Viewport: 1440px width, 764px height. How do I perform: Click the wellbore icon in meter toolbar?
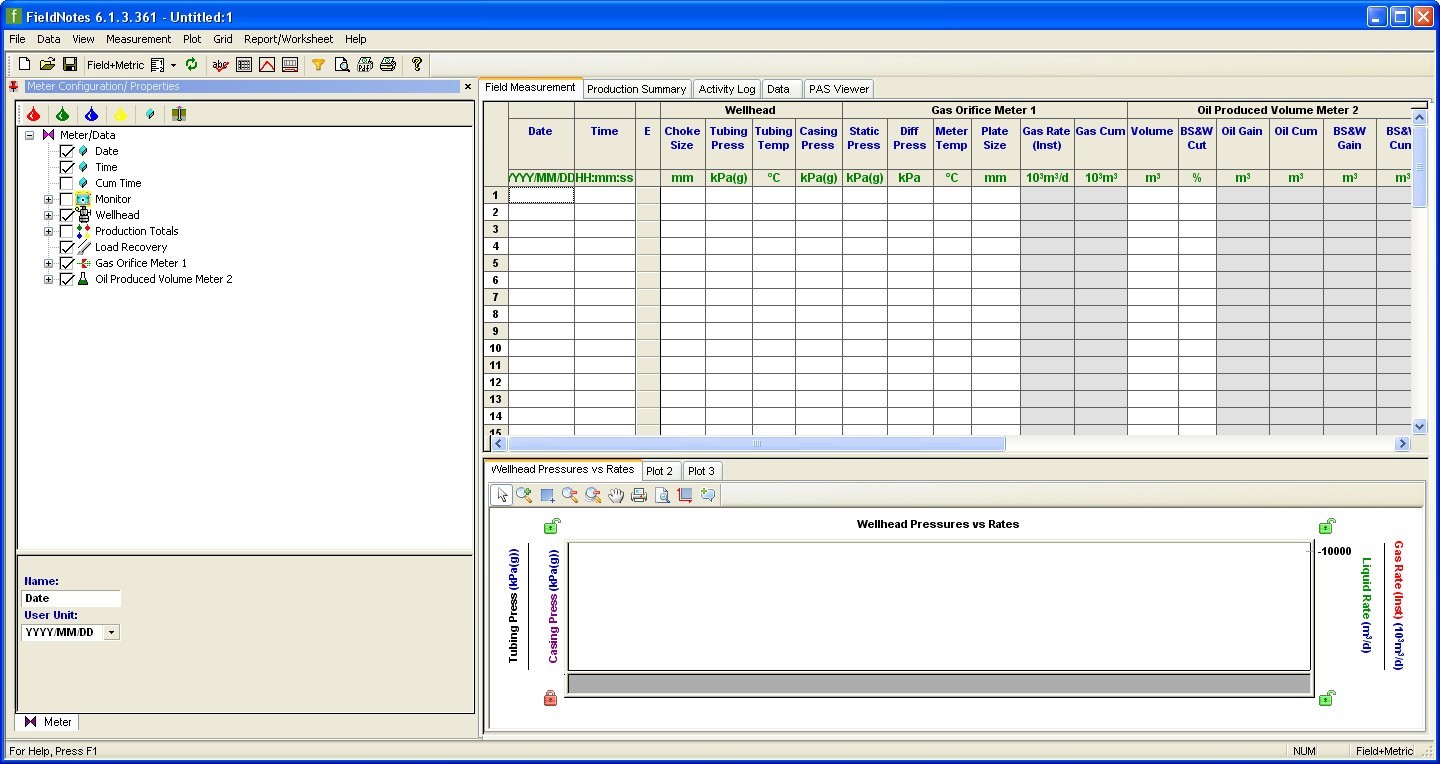179,114
